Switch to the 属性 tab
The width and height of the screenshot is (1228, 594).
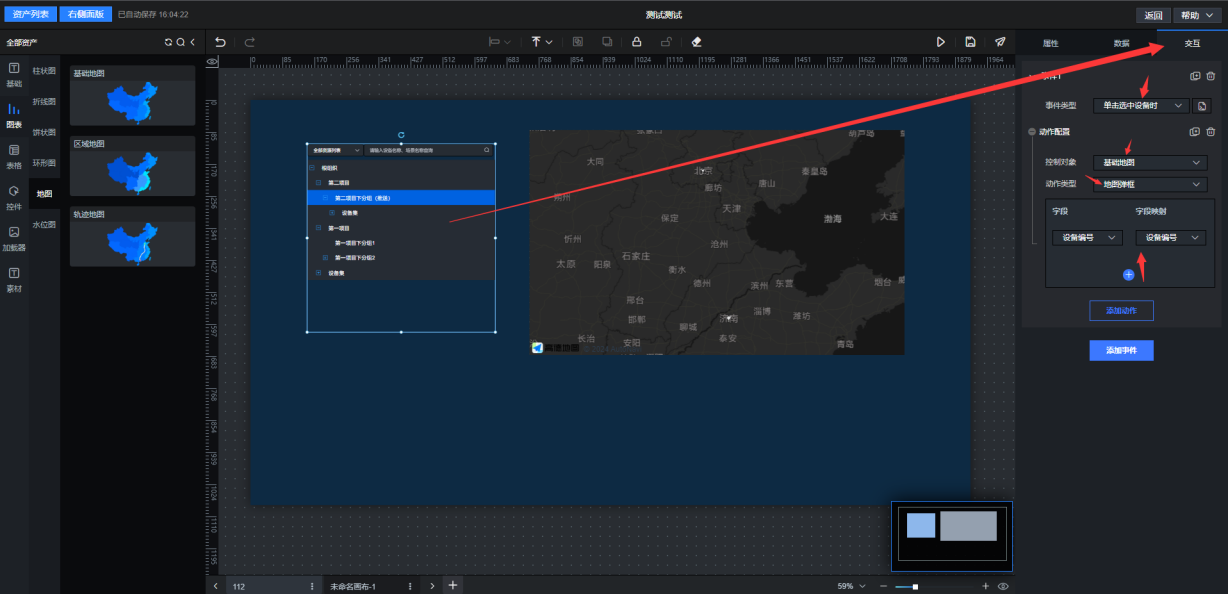(x=1050, y=43)
